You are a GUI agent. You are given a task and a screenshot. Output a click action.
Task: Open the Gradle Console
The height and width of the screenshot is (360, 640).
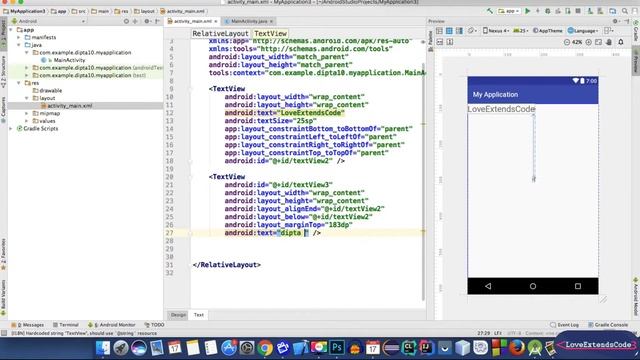(x=608, y=325)
